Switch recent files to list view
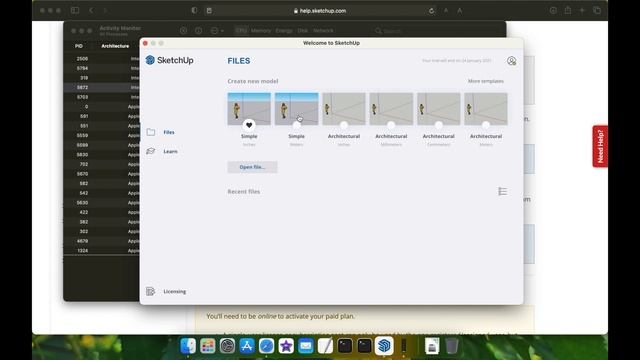The width and height of the screenshot is (640, 360). click(502, 191)
